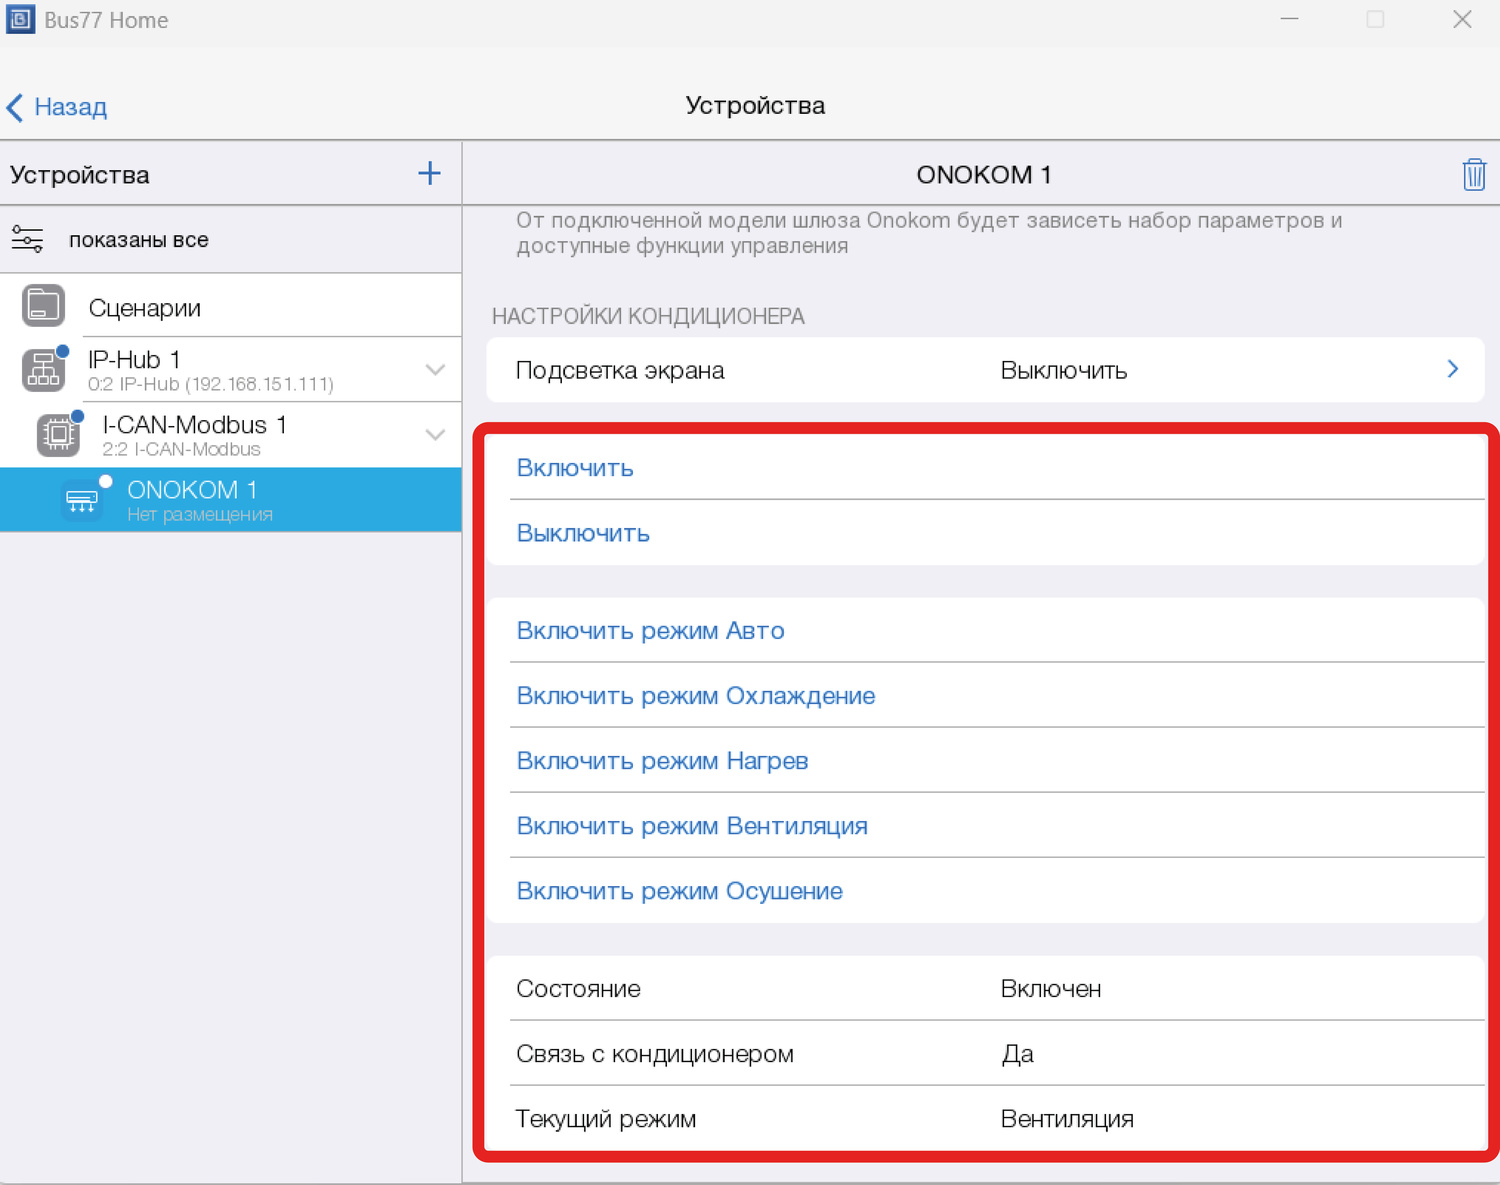Click the IP-Hub 1 network icon
The height and width of the screenshot is (1185, 1500).
coord(43,370)
